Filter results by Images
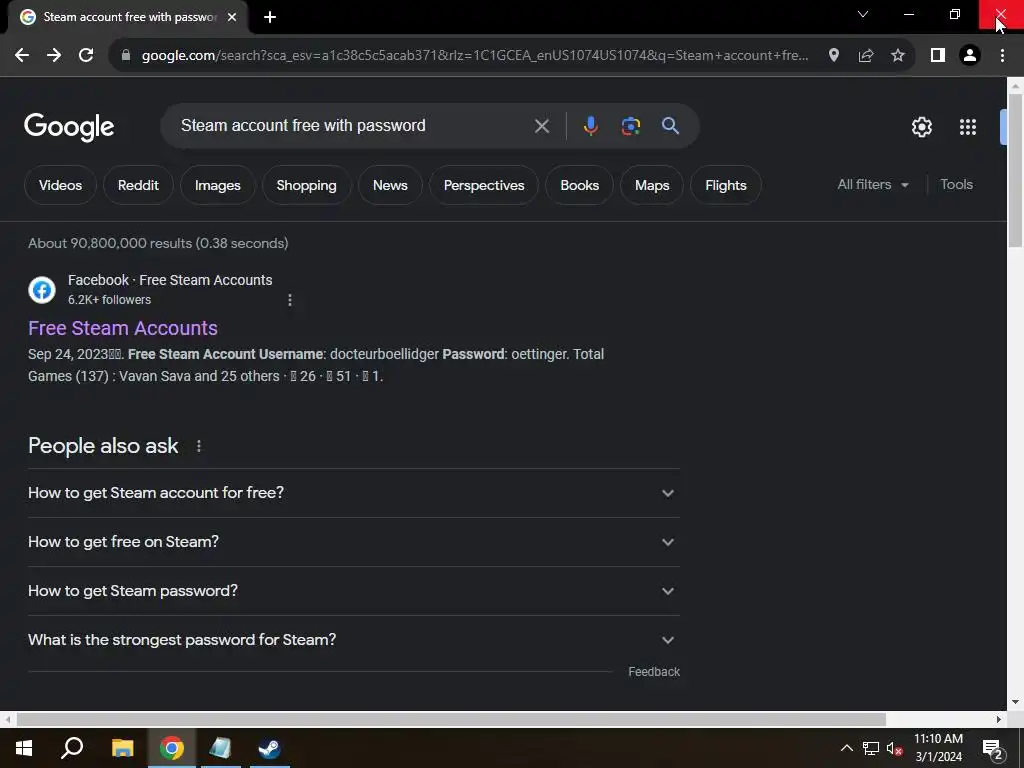The image size is (1024, 768). (217, 185)
